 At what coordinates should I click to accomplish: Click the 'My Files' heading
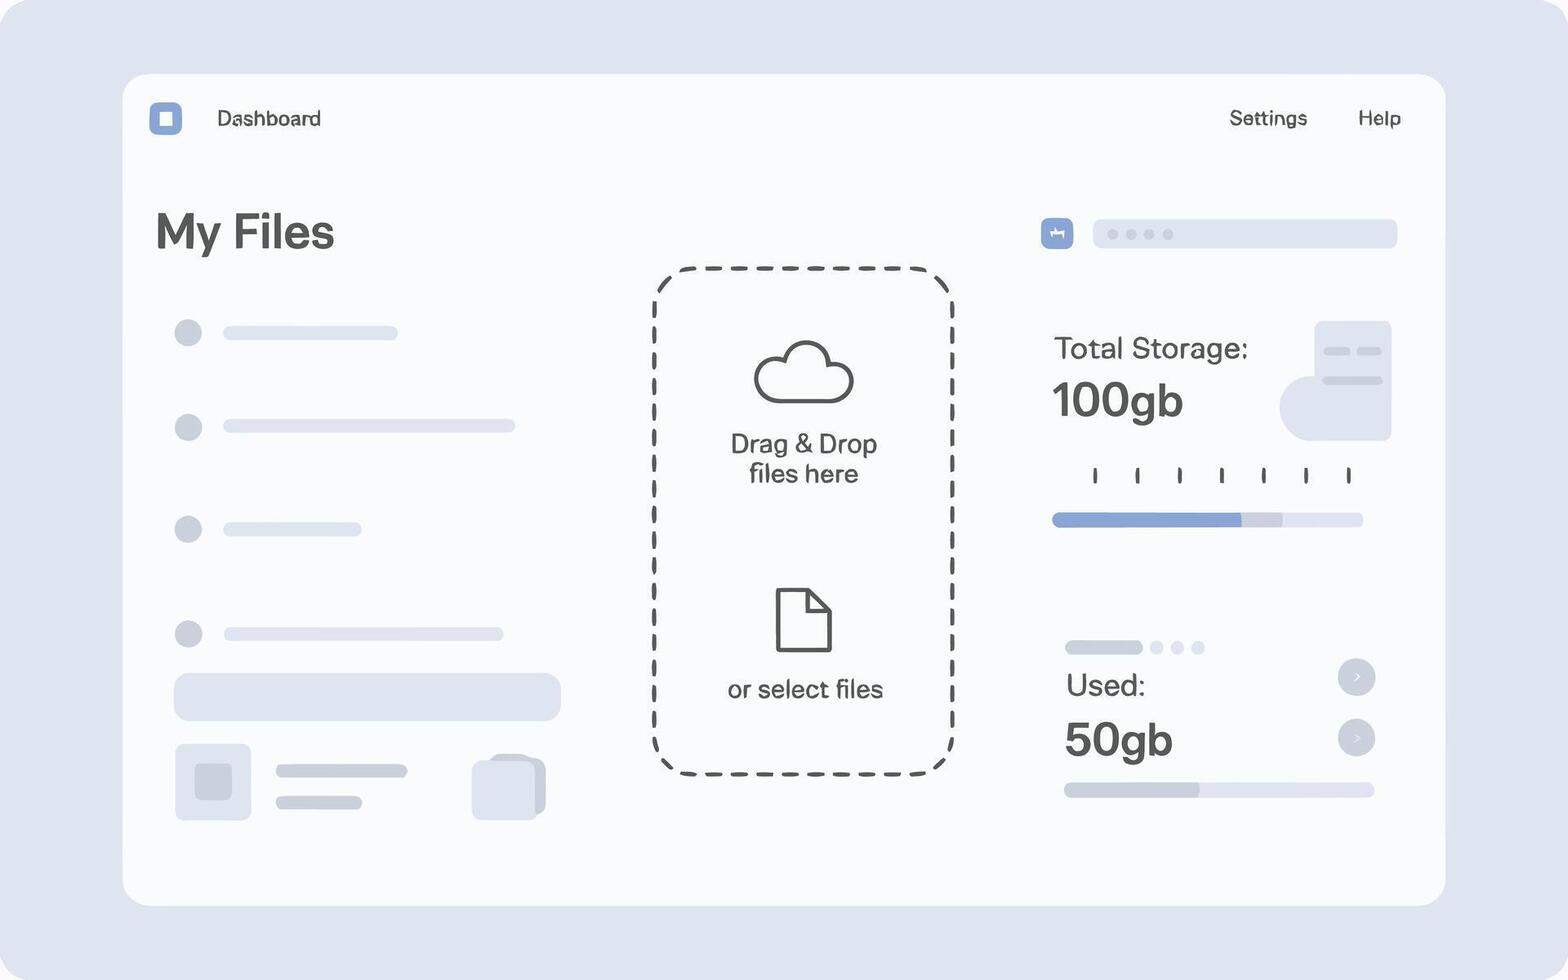coord(245,232)
